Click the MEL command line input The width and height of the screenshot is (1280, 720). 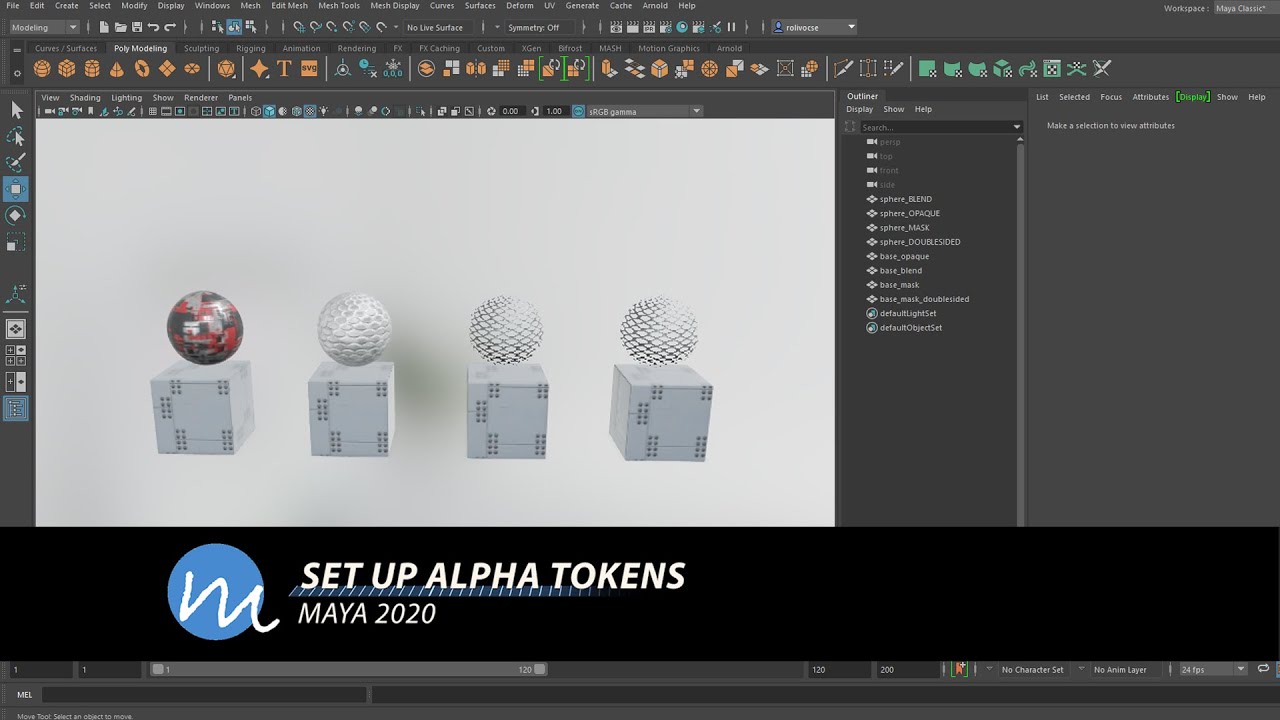tap(204, 694)
